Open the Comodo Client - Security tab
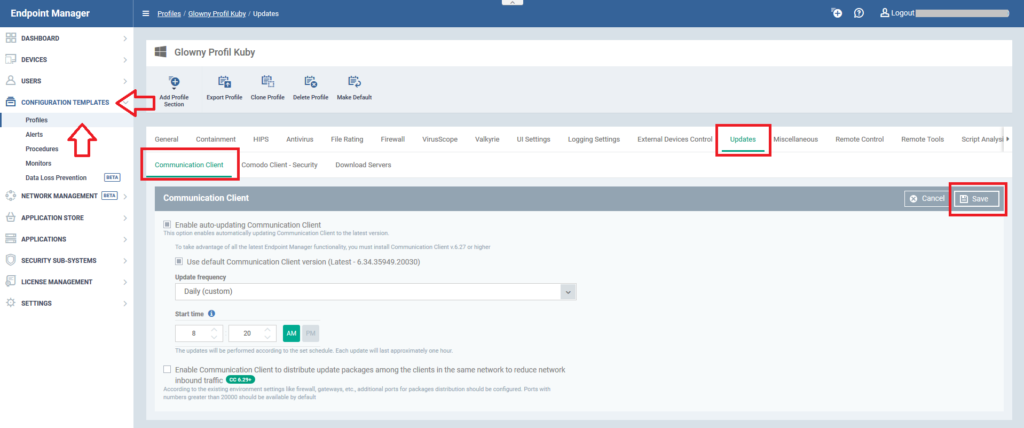The image size is (1024, 428). [280, 165]
